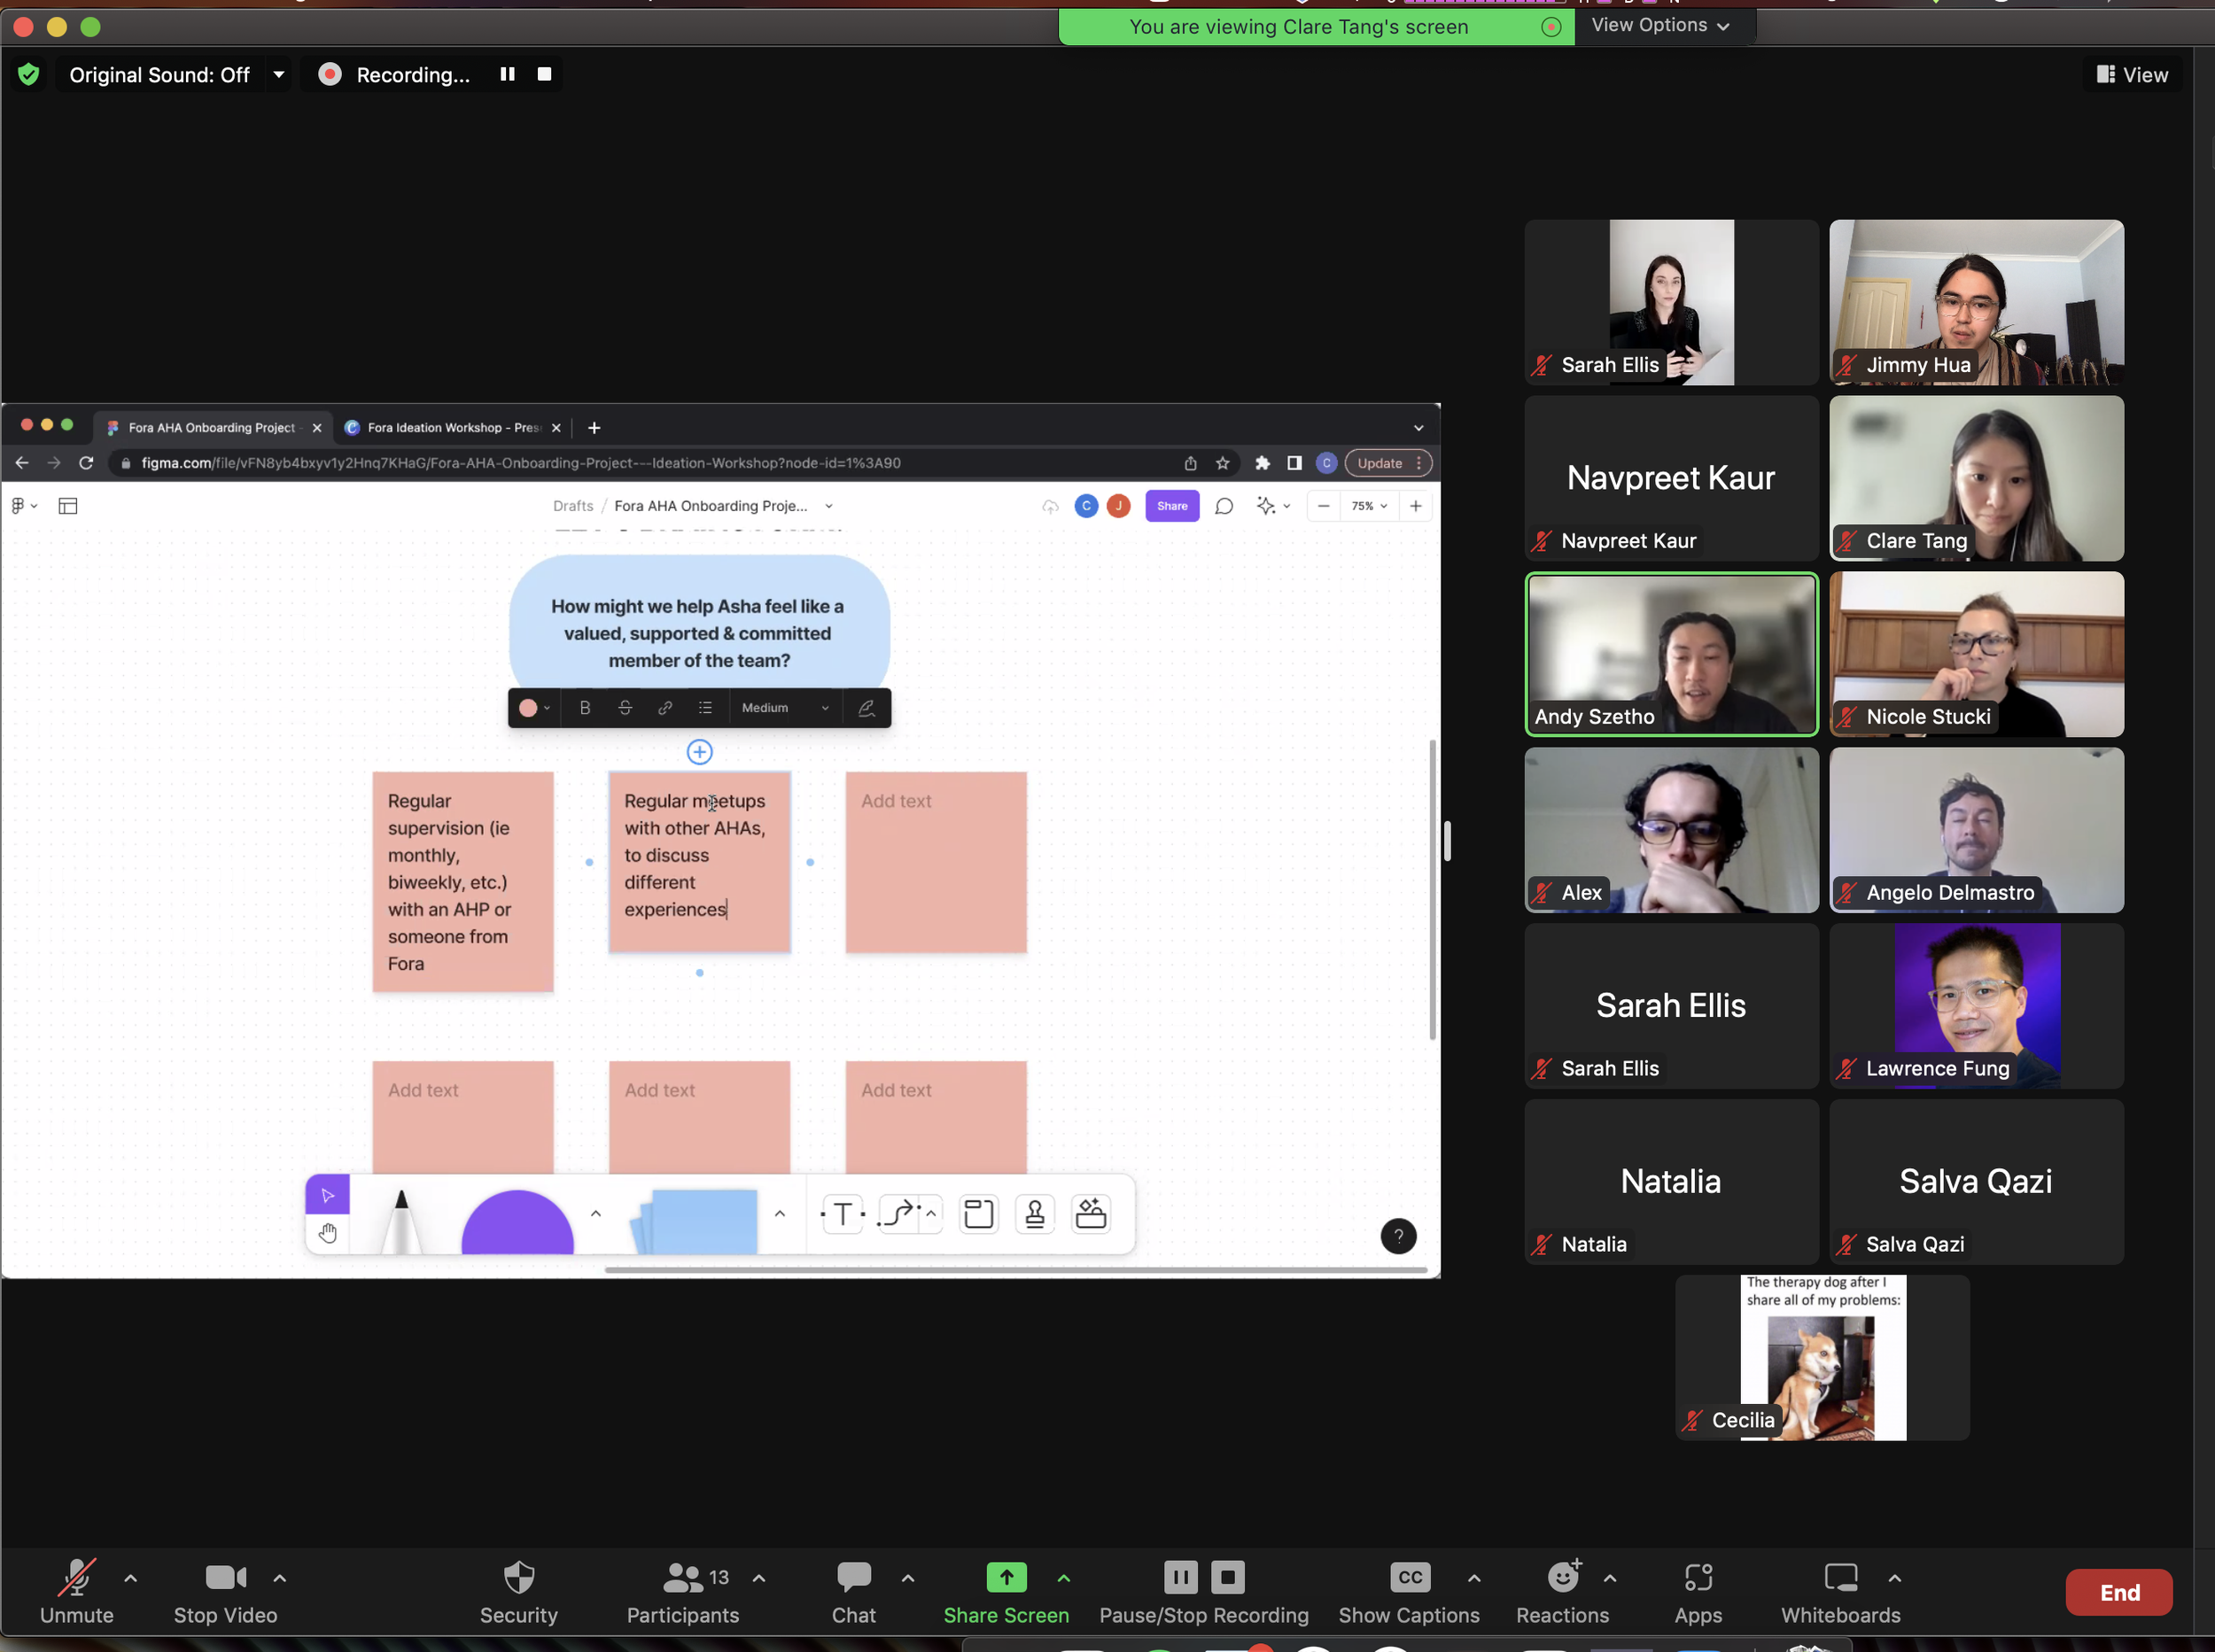Open the Whiteboards option

pos(1840,1578)
